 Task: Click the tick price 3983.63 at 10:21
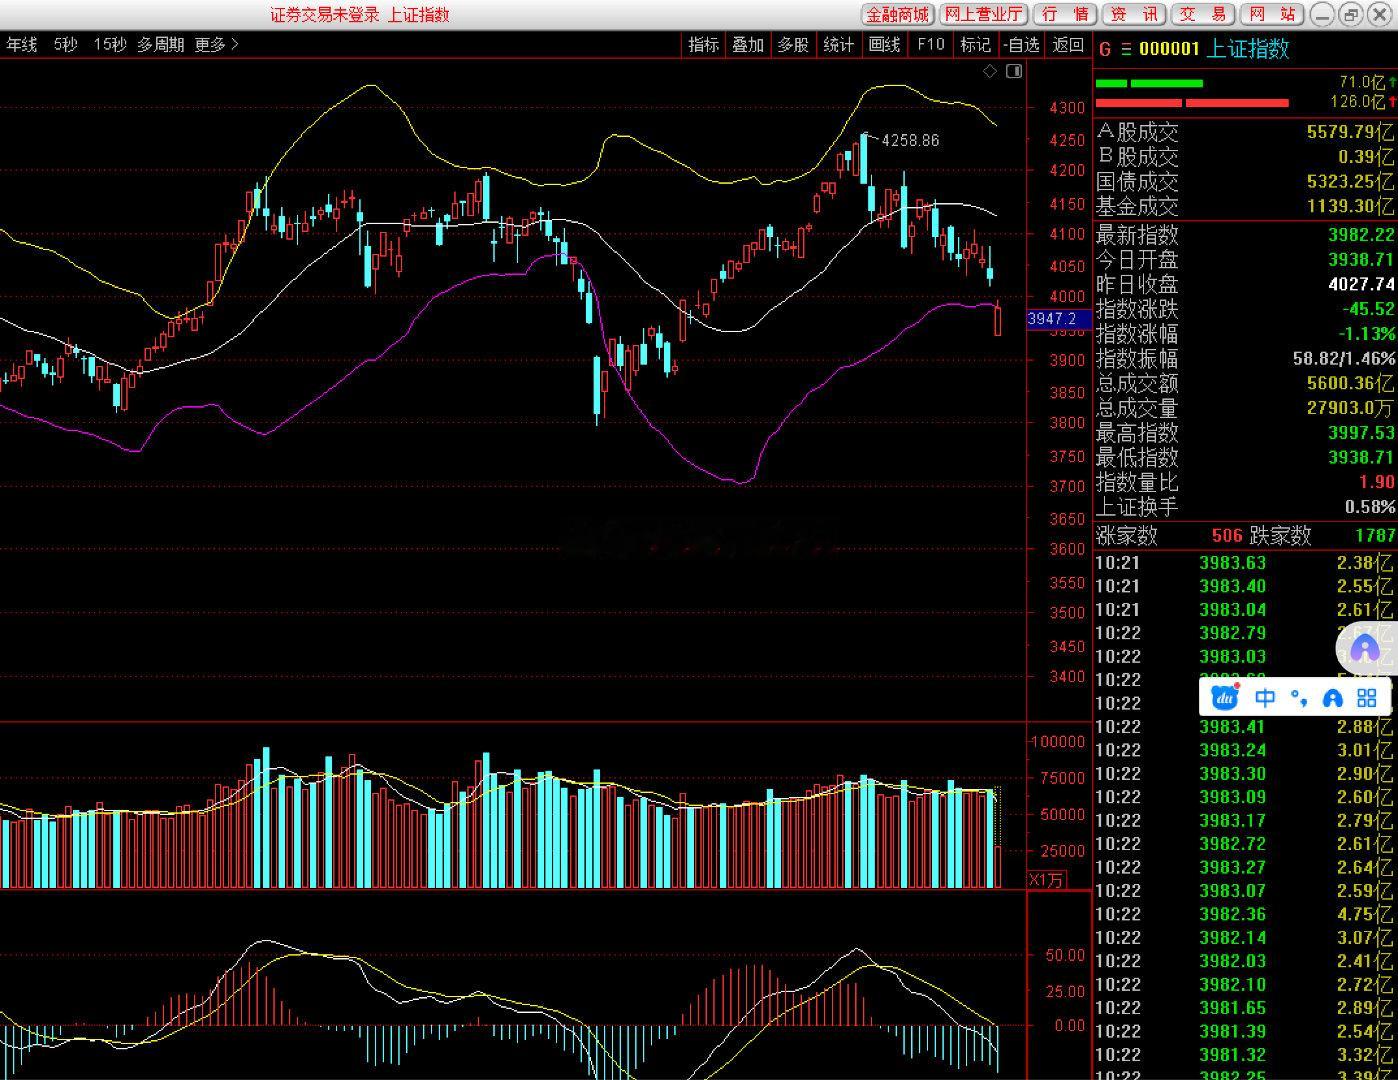pyautogui.click(x=1232, y=563)
